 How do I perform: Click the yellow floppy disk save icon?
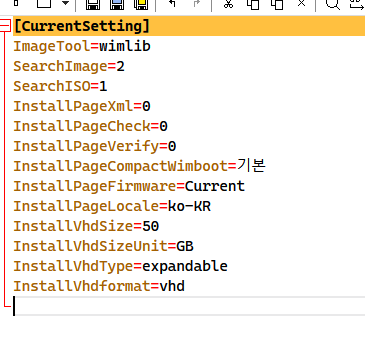[x=141, y=4]
